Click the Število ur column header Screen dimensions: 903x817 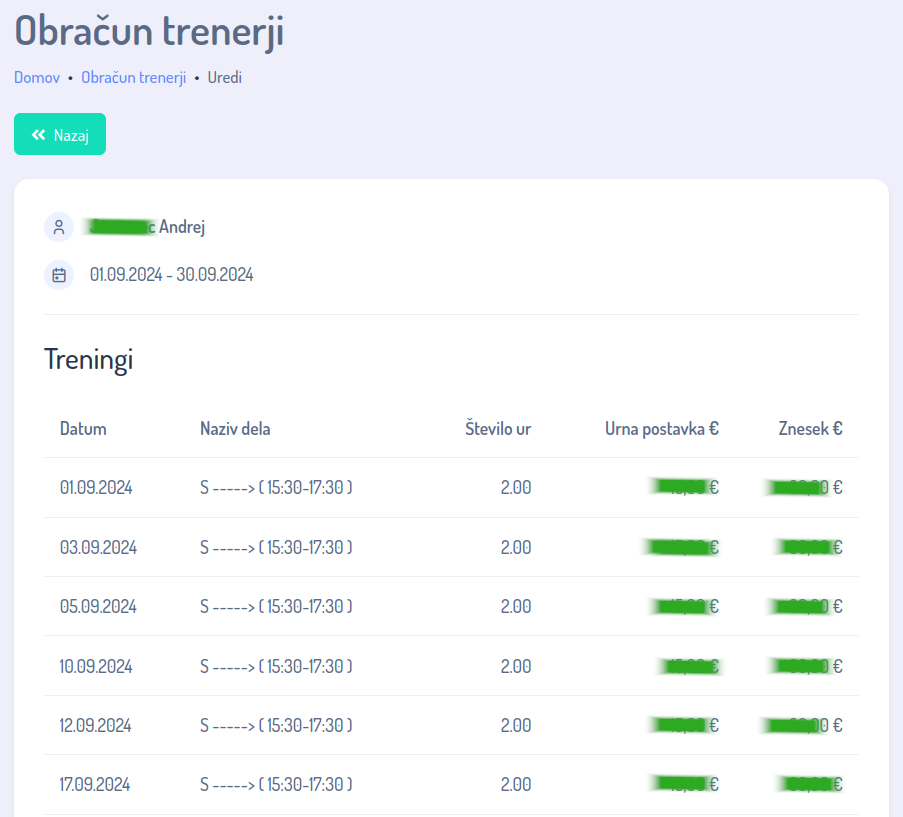click(x=498, y=429)
